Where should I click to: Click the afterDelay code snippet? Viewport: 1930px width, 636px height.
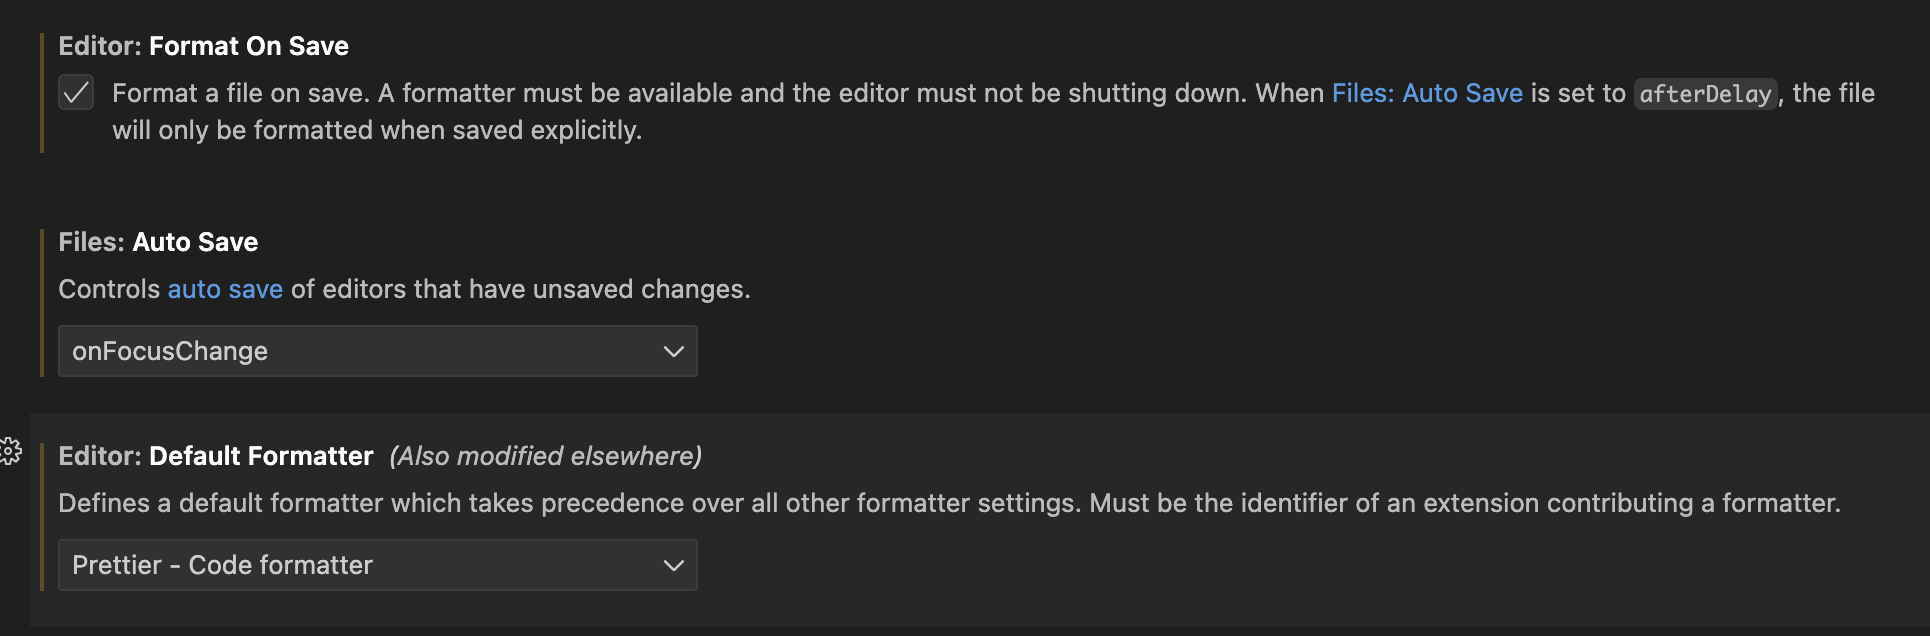click(x=1704, y=92)
